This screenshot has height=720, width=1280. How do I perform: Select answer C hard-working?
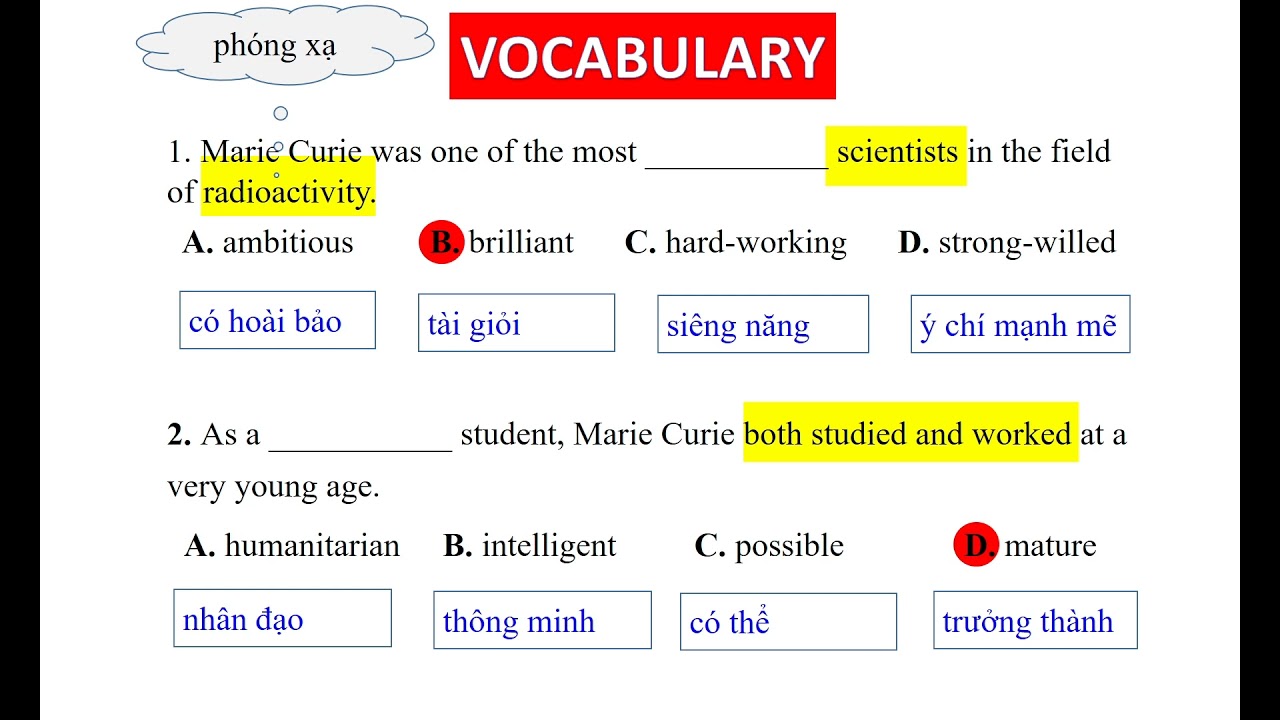[735, 243]
